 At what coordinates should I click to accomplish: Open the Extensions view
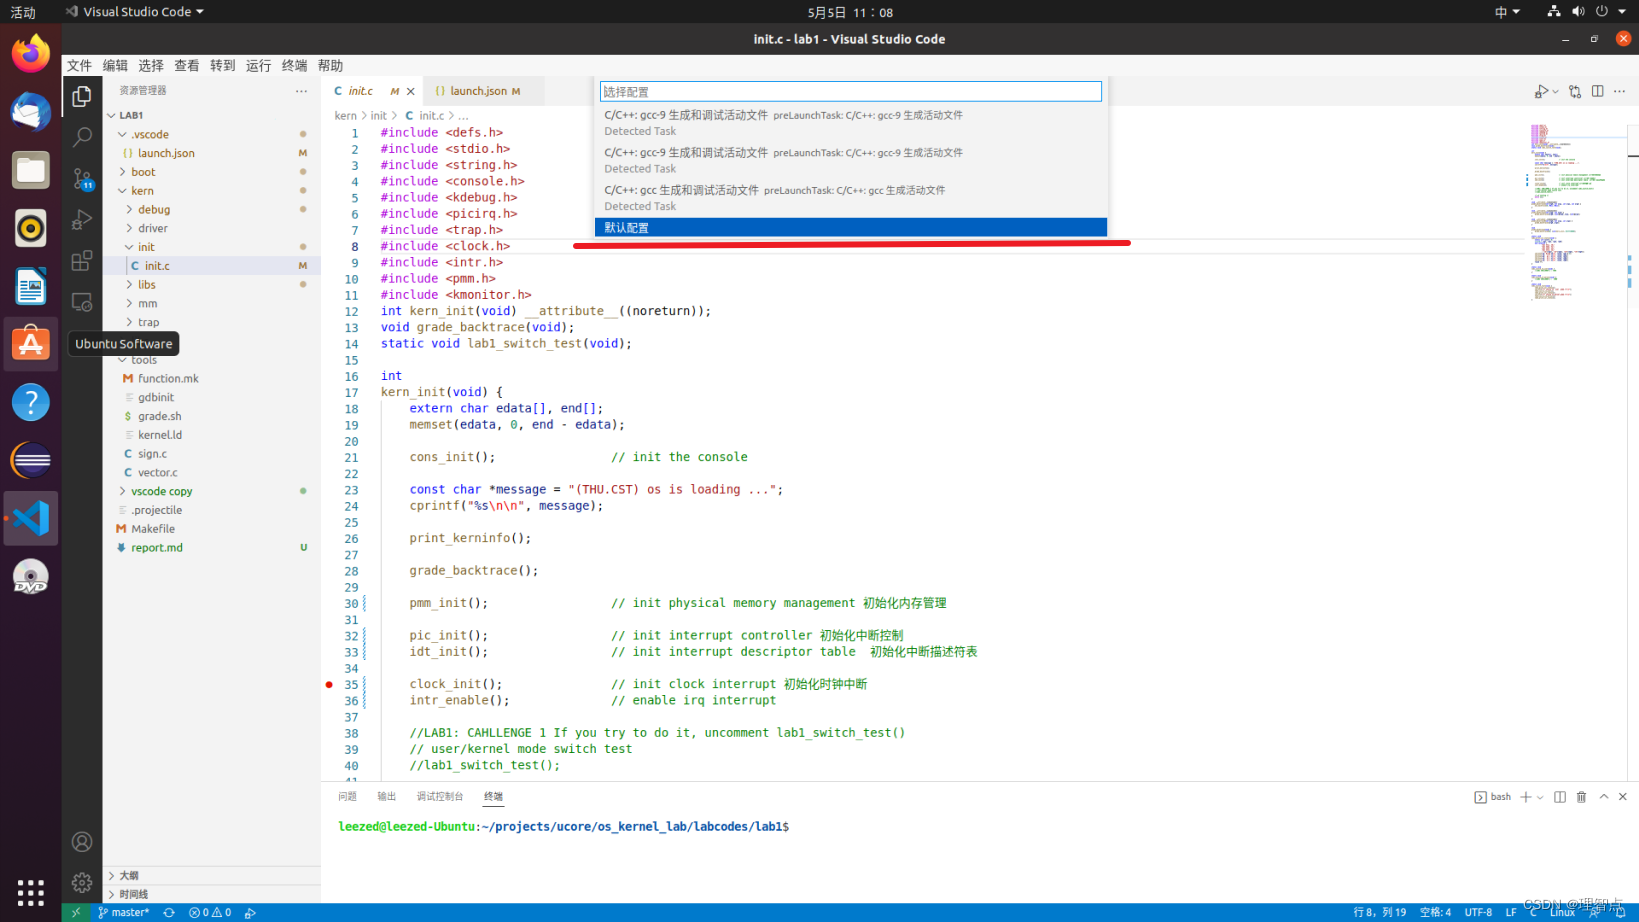(82, 261)
